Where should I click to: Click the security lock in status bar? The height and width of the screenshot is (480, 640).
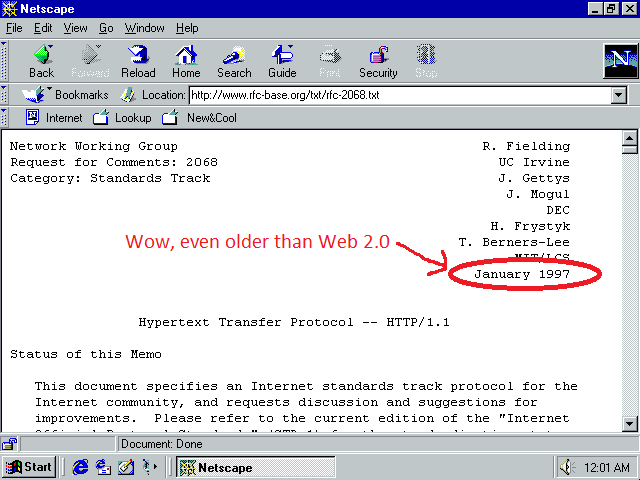9,444
